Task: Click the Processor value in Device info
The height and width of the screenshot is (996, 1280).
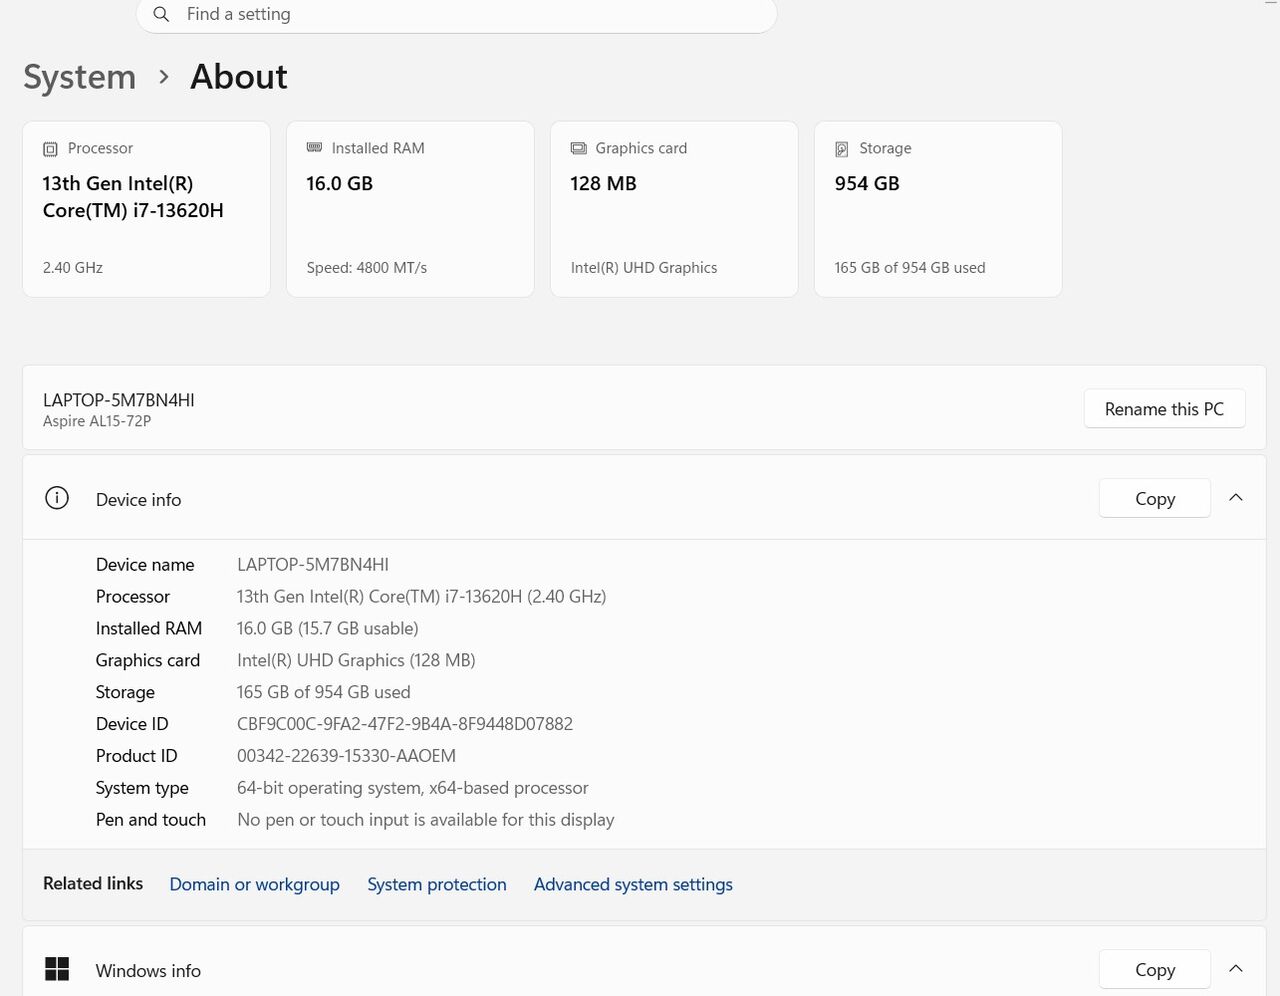Action: pyautogui.click(x=421, y=597)
